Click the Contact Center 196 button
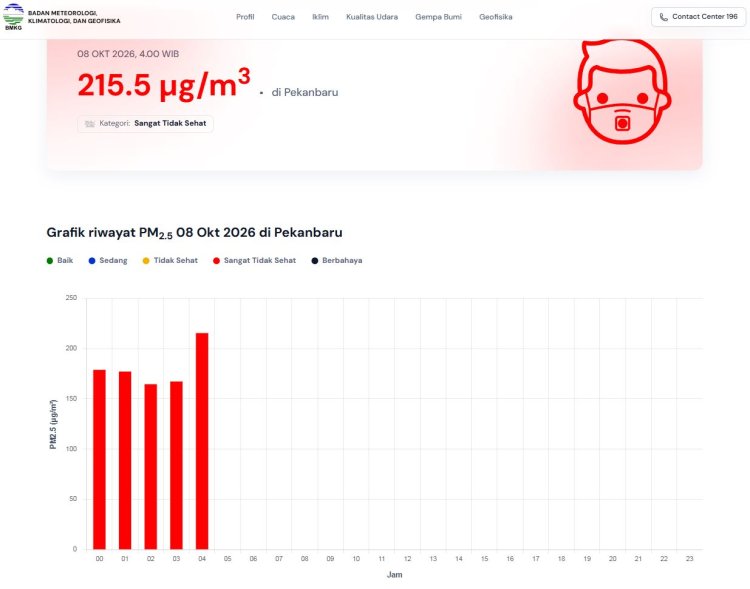Viewport: 750px width, 589px height. point(698,17)
